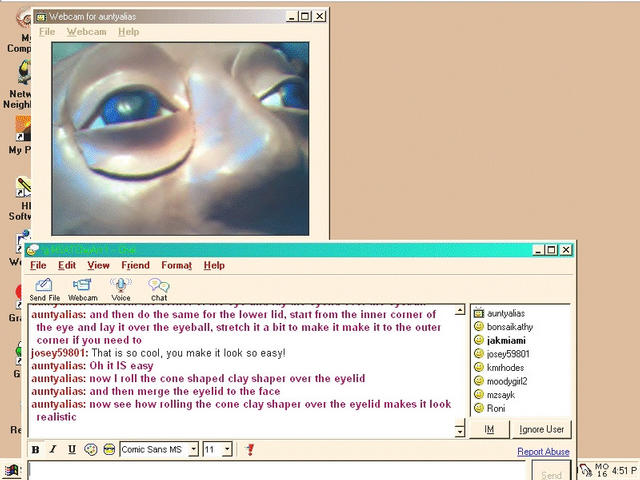Click message "auntyalias: Oh it IS easy"

pos(92,366)
